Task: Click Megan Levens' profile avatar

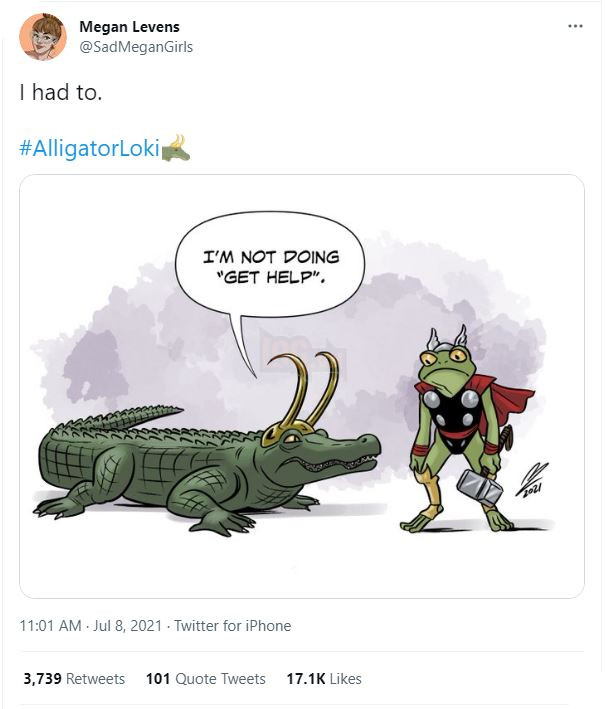Action: point(43,36)
